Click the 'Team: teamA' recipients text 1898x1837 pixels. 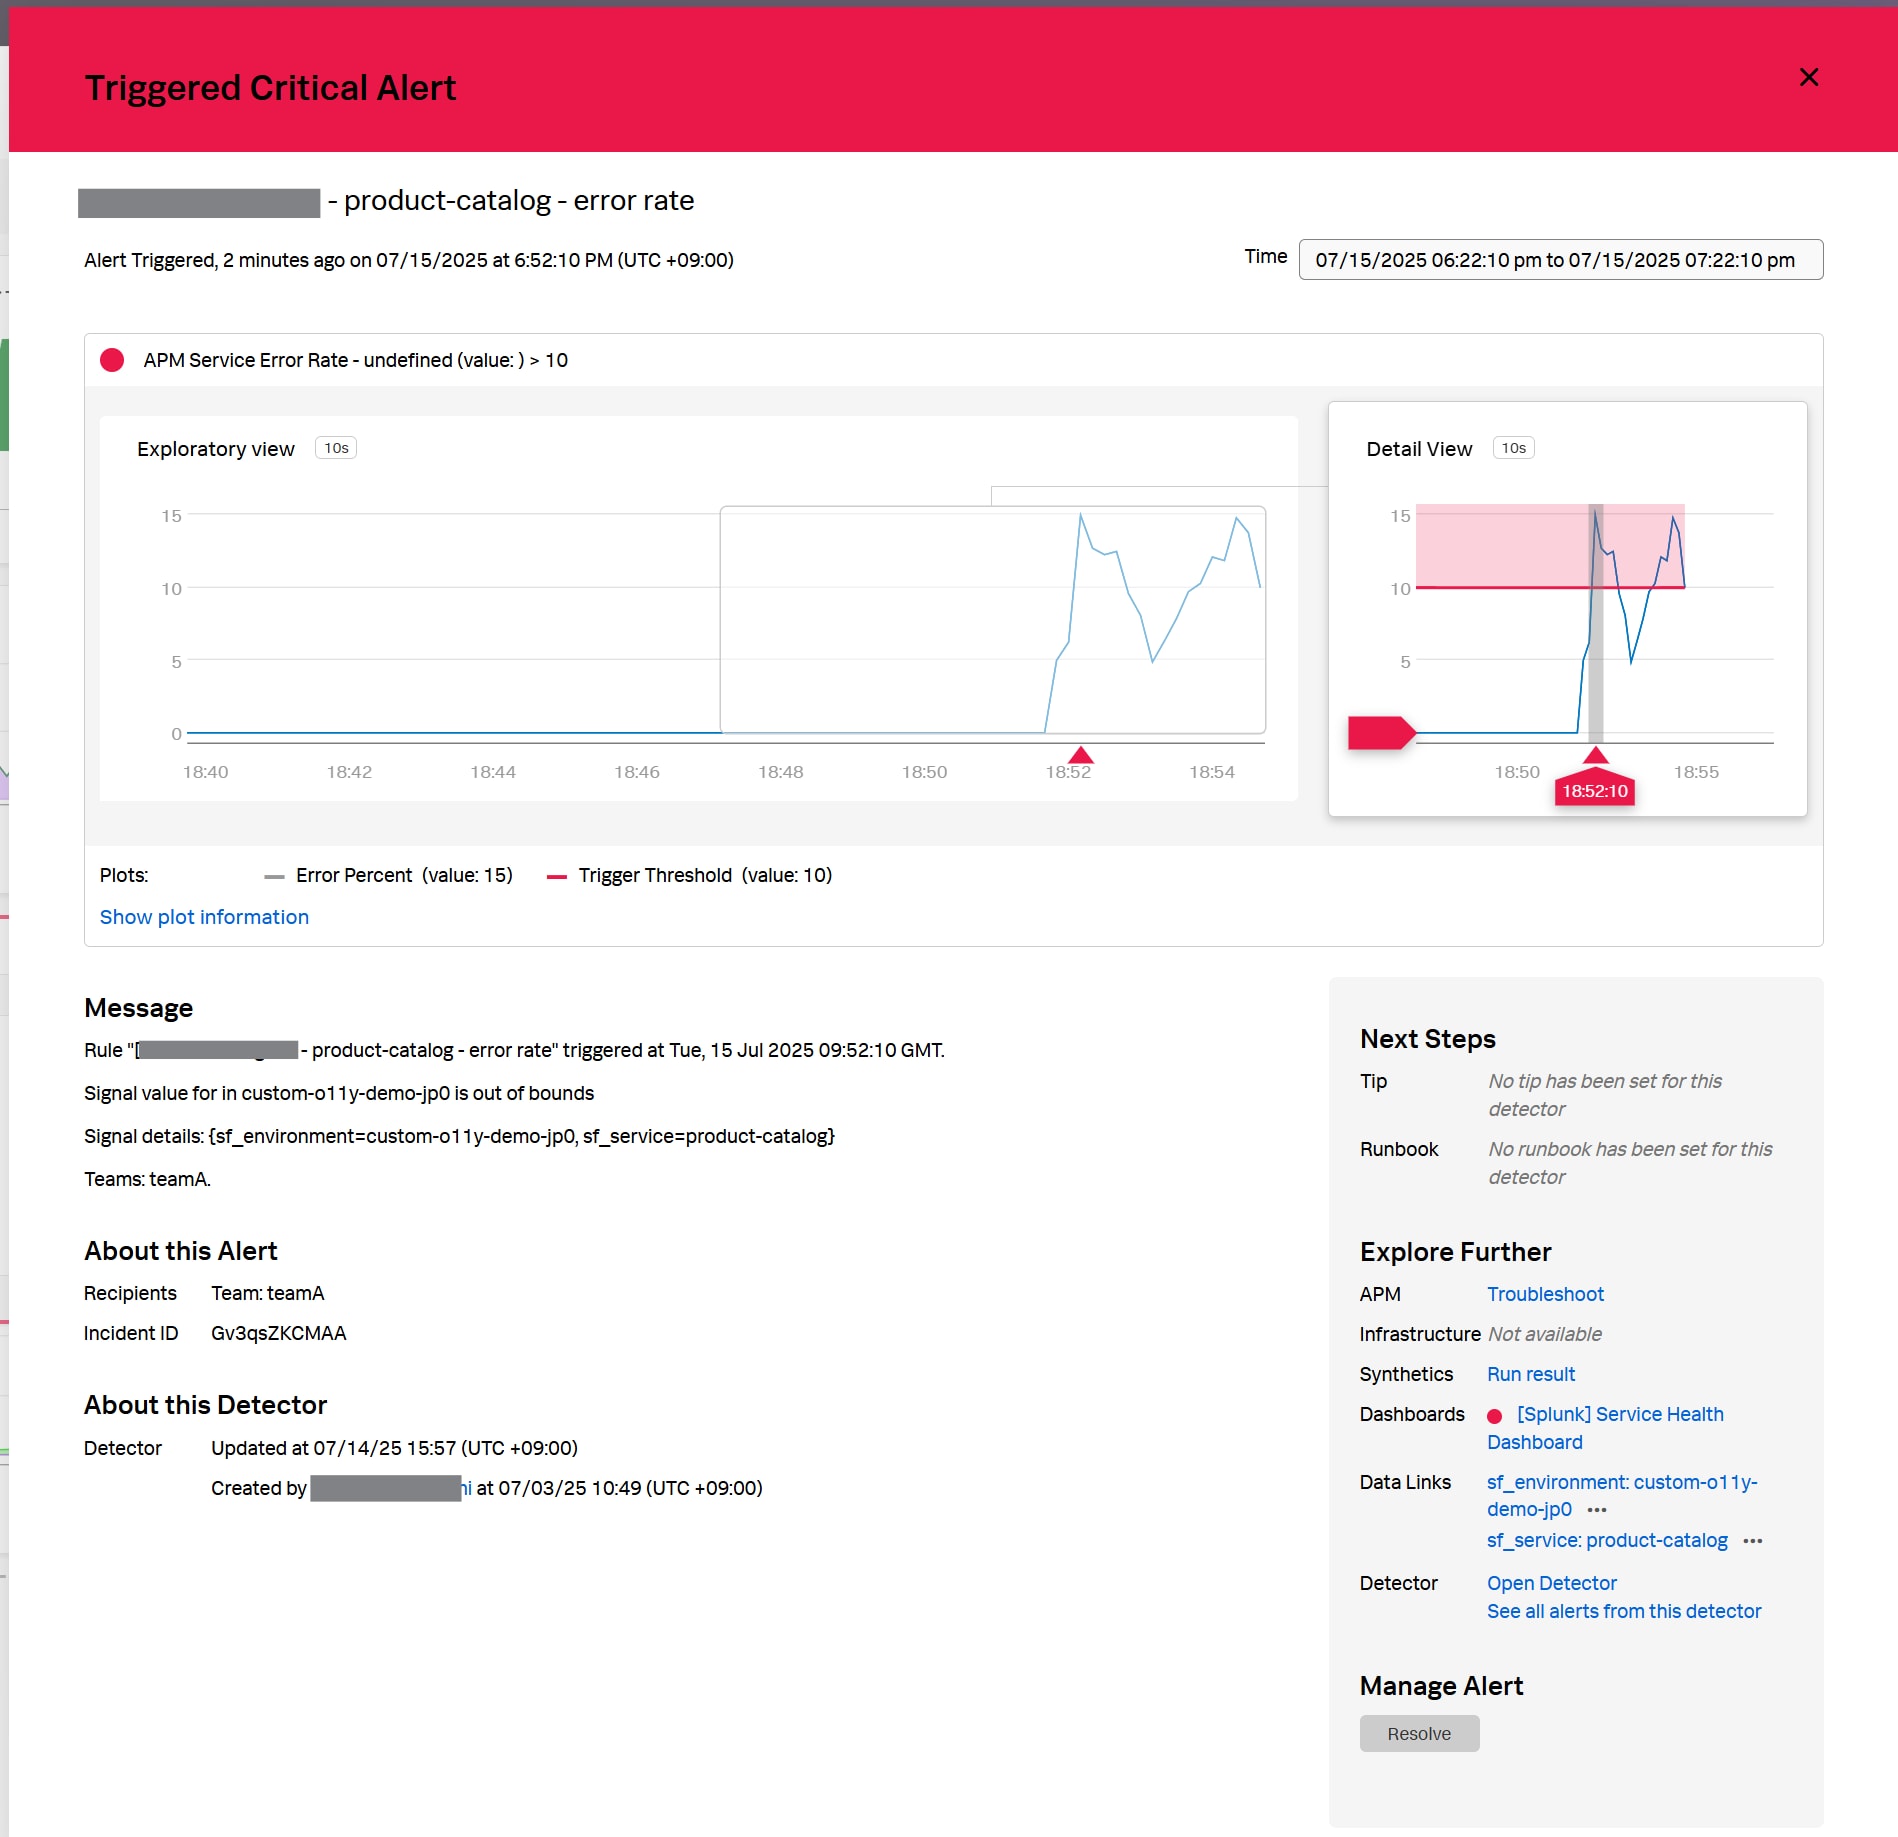[267, 1293]
